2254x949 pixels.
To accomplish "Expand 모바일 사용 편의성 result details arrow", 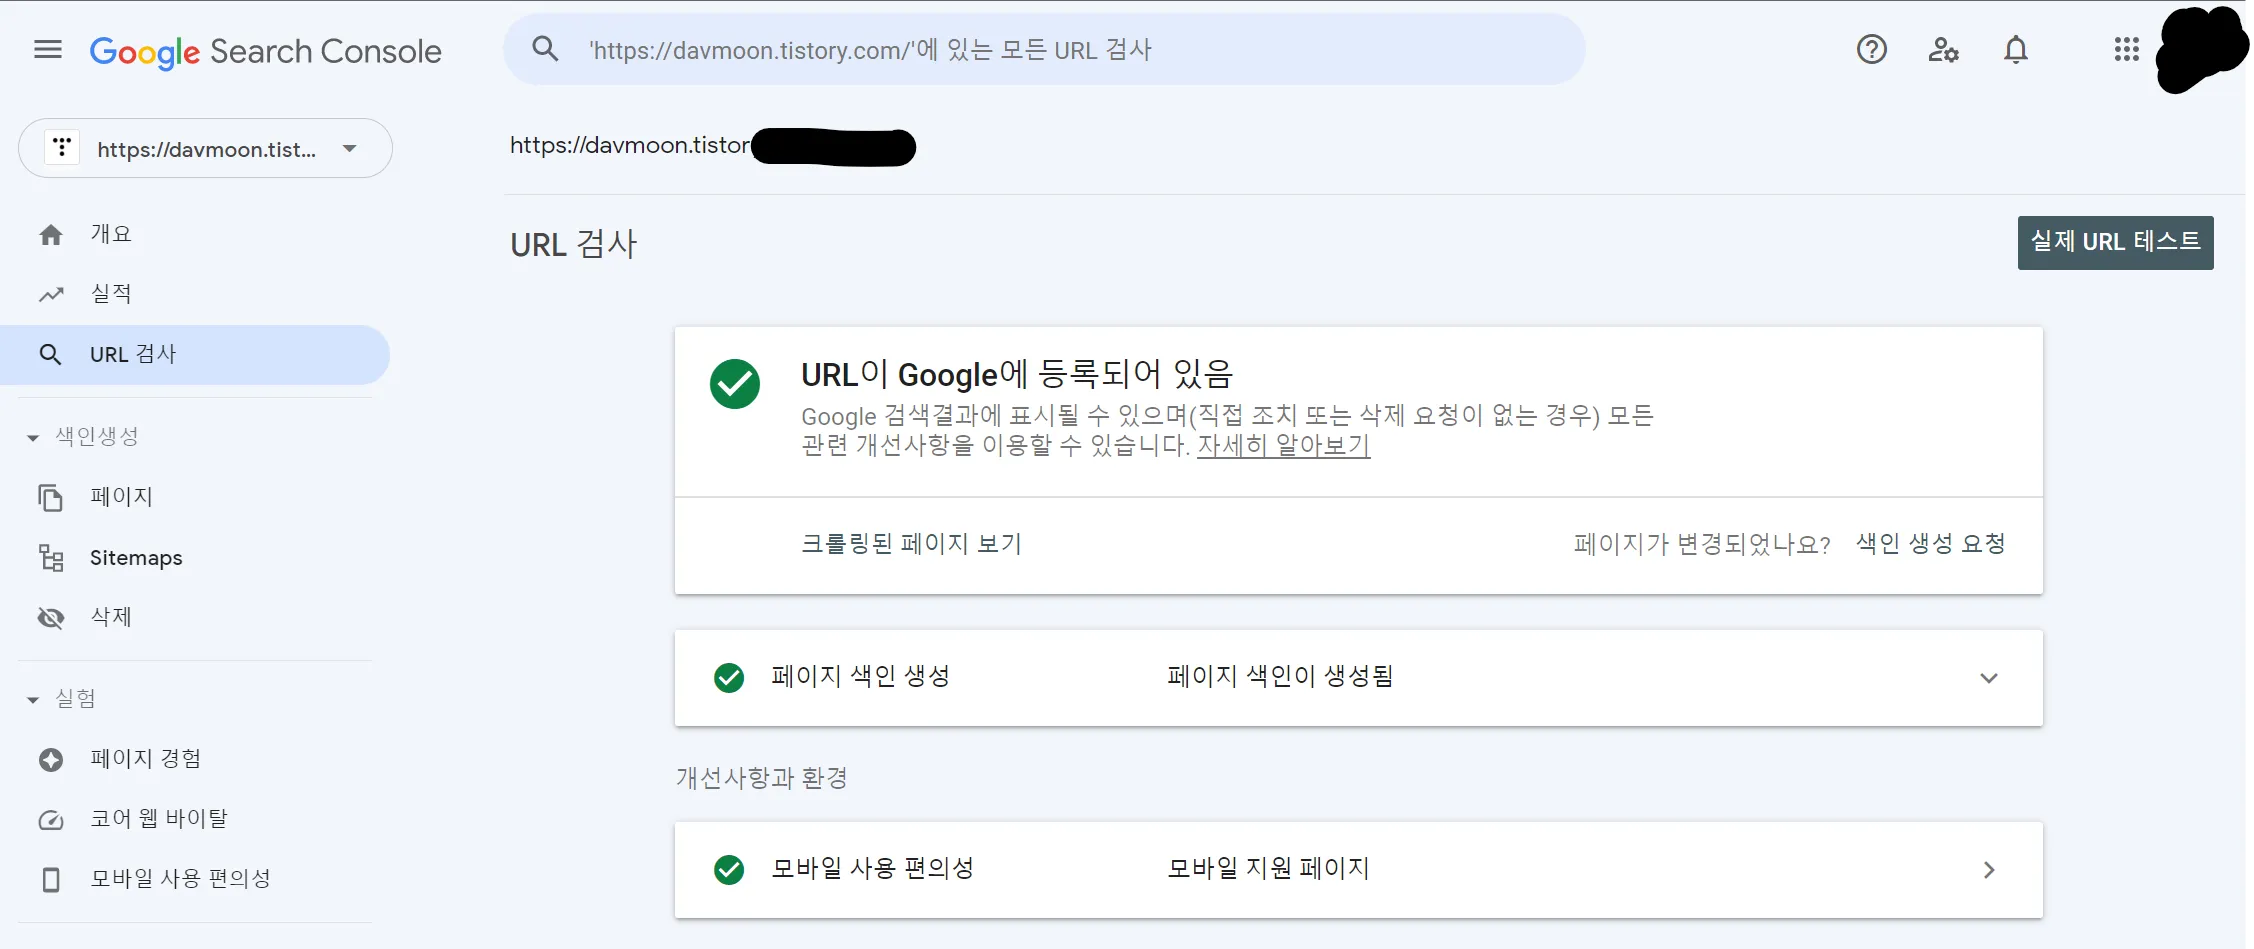I will 1990,869.
